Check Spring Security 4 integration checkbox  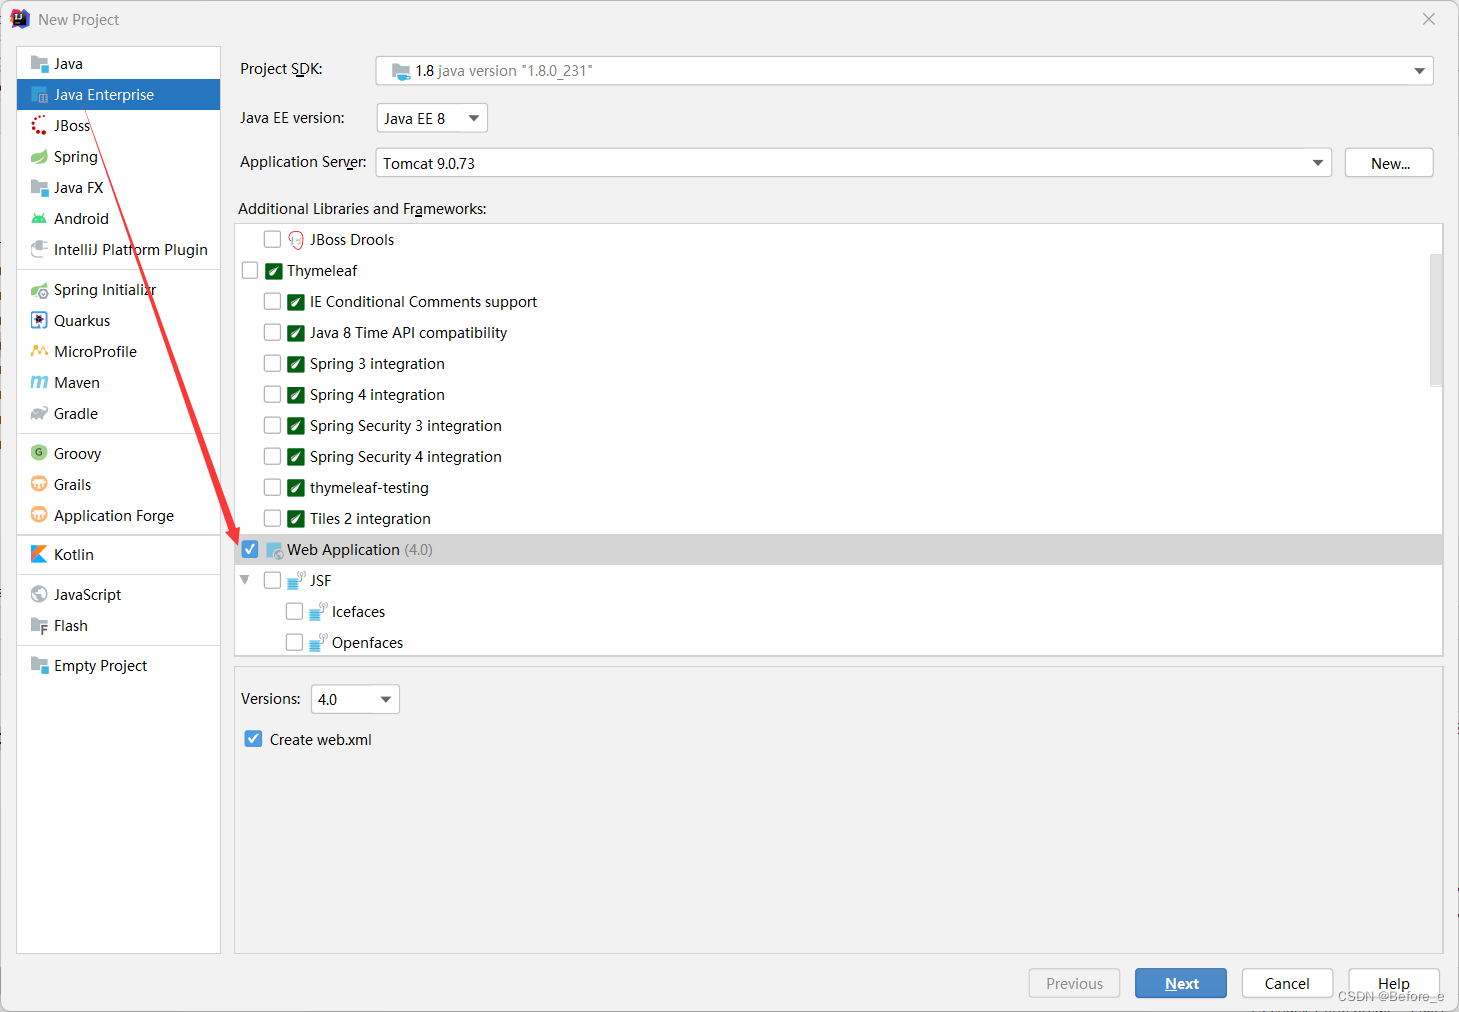pos(272,457)
